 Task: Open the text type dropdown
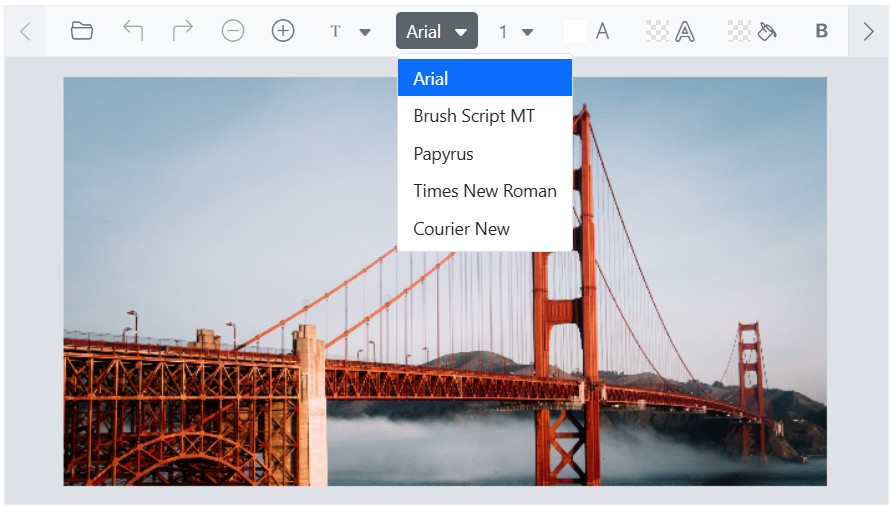[350, 31]
